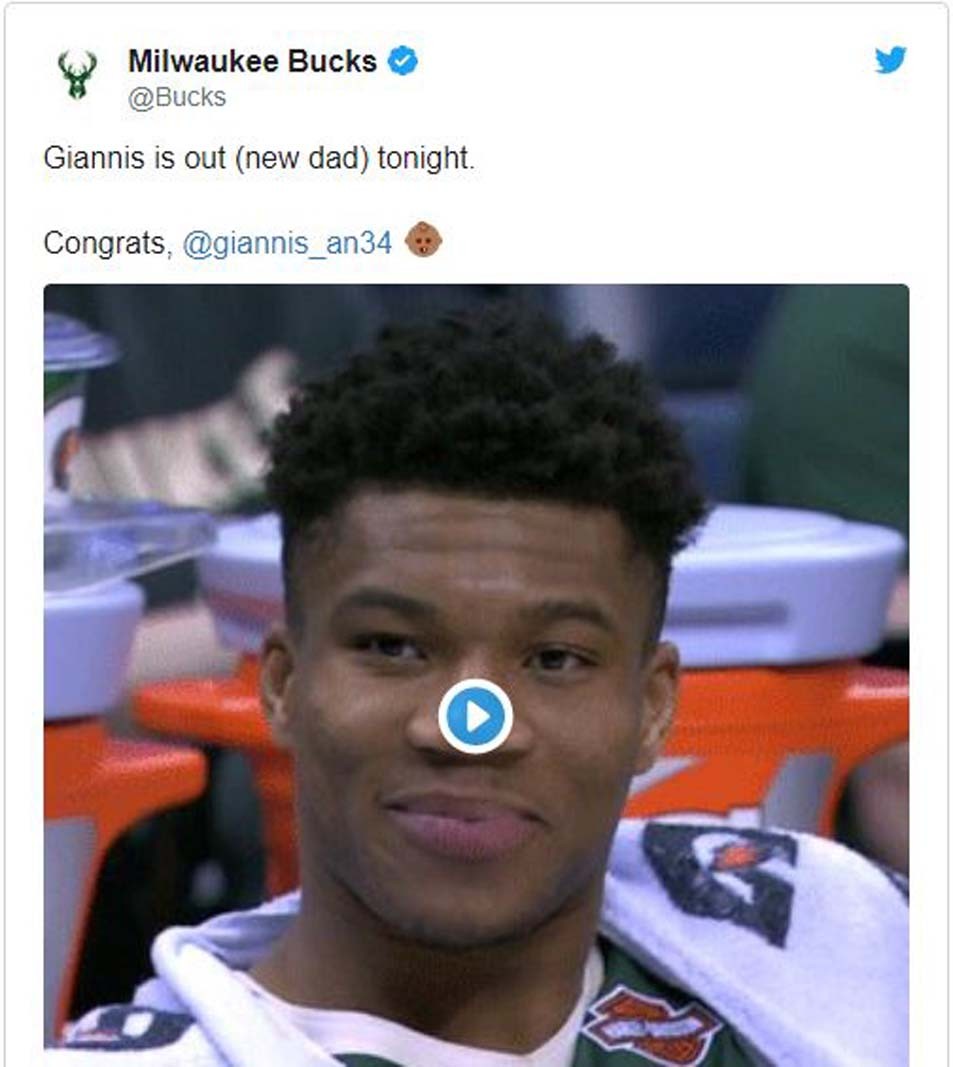The image size is (953, 1067).
Task: Play the embedded tweet video
Action: tap(475, 716)
